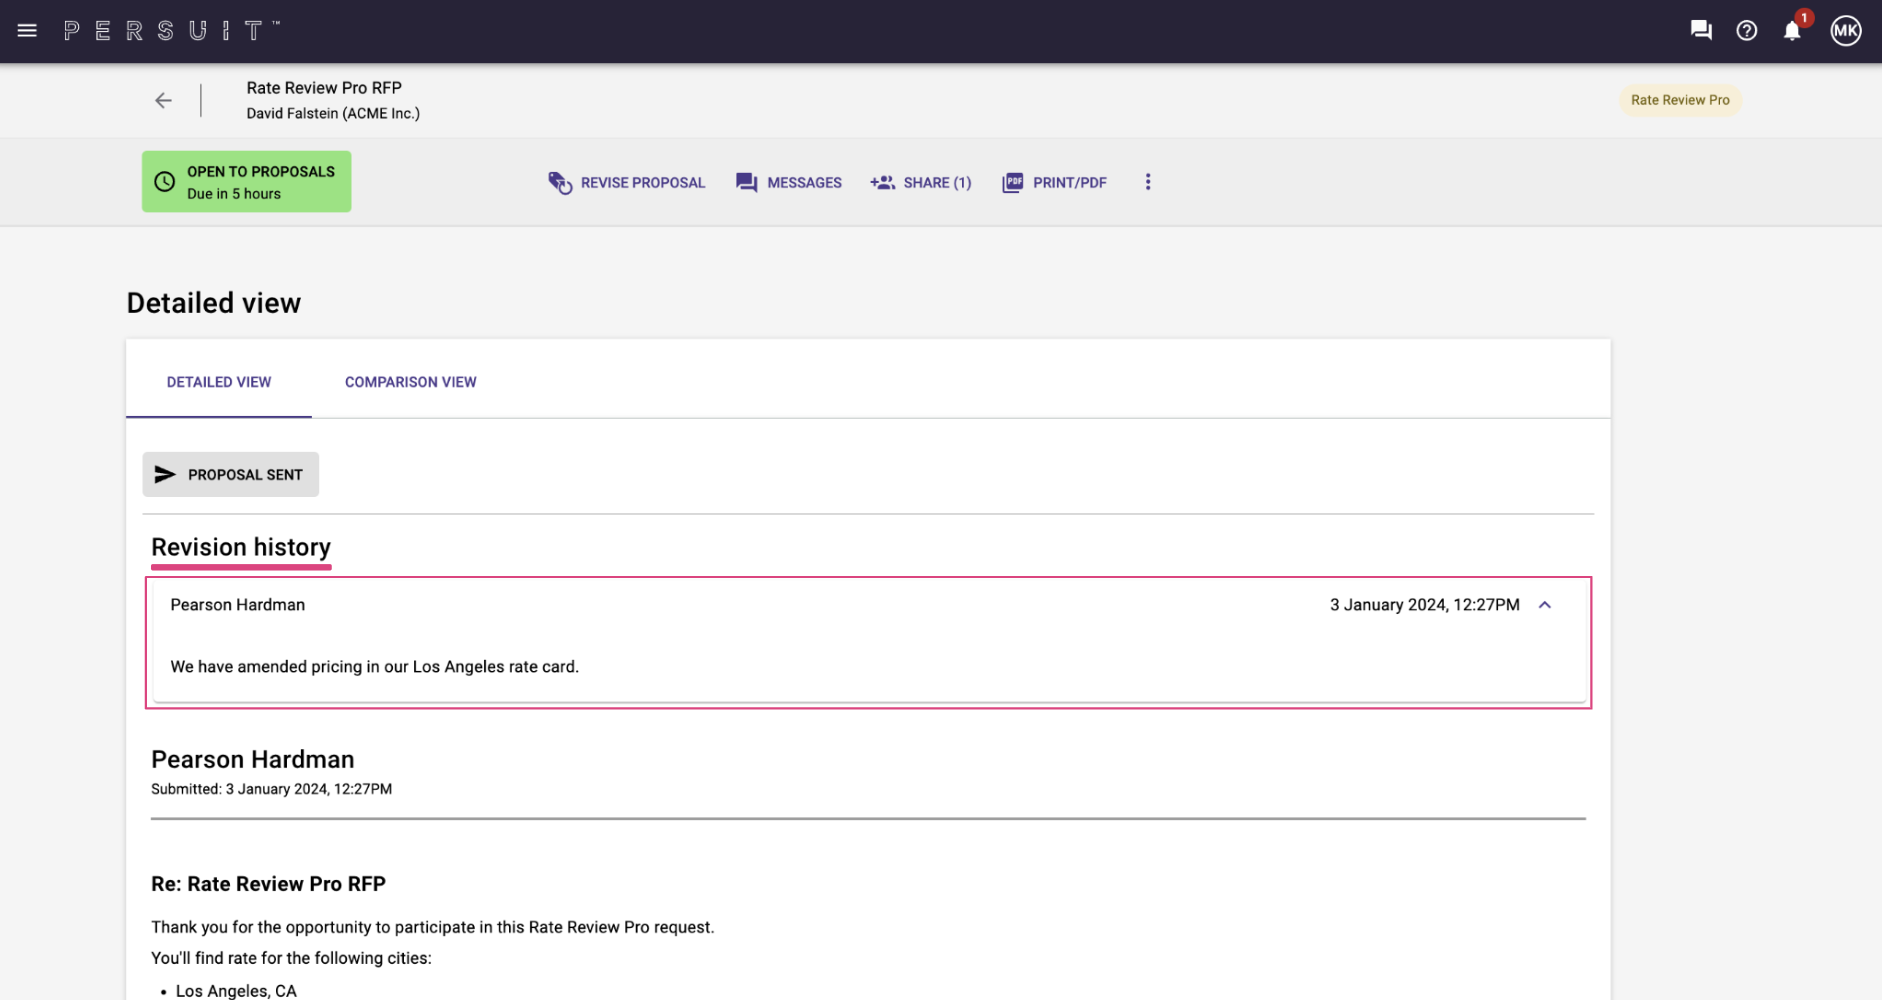Click the 'Thank you for the opportunity' sentence
1882x1000 pixels.
(x=433, y=927)
